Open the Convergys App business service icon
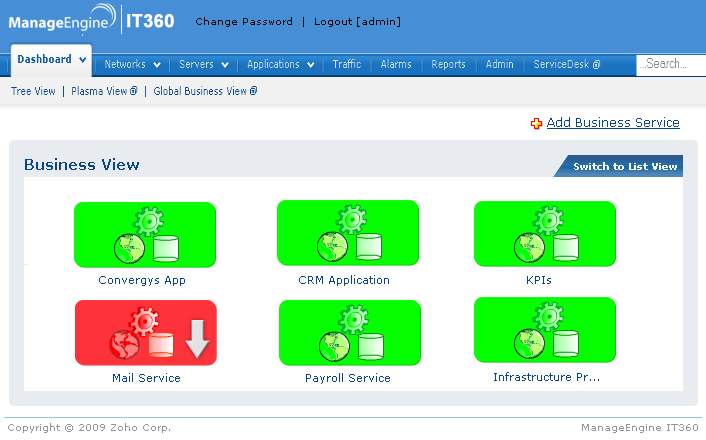The image size is (706, 440). [145, 235]
